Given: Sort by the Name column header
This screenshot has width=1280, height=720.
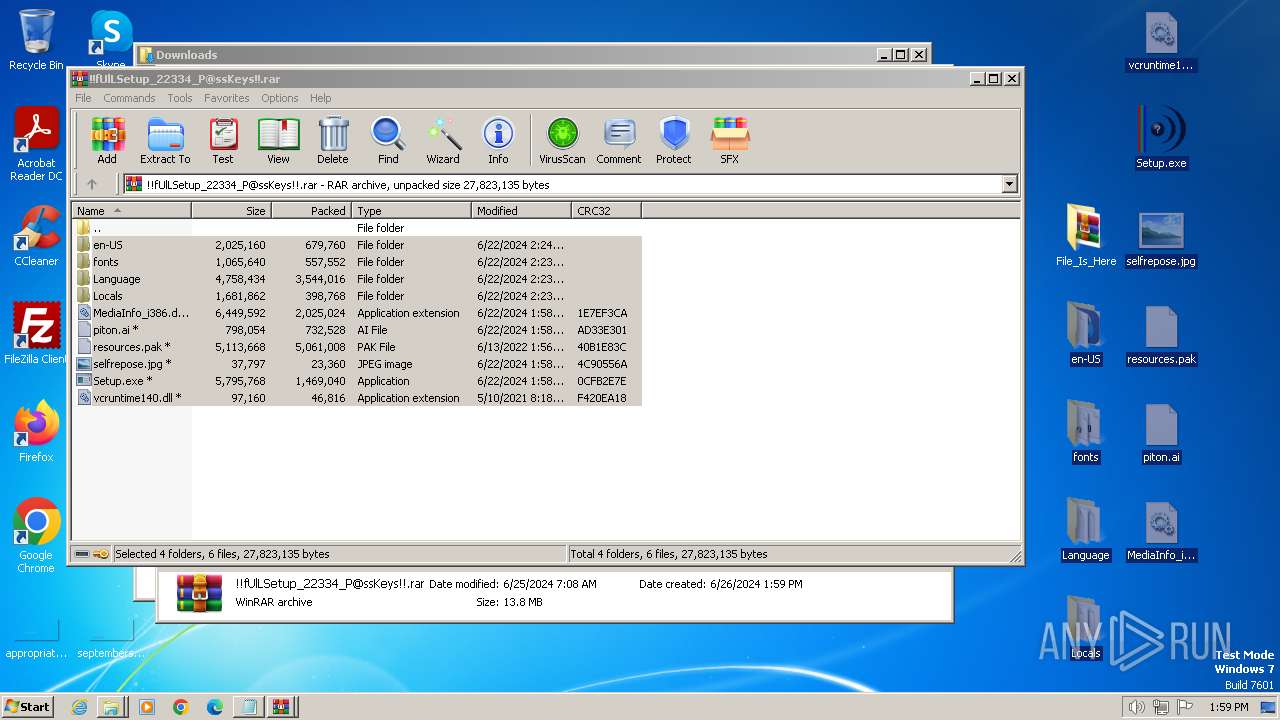Looking at the screenshot, I should pyautogui.click(x=132, y=211).
